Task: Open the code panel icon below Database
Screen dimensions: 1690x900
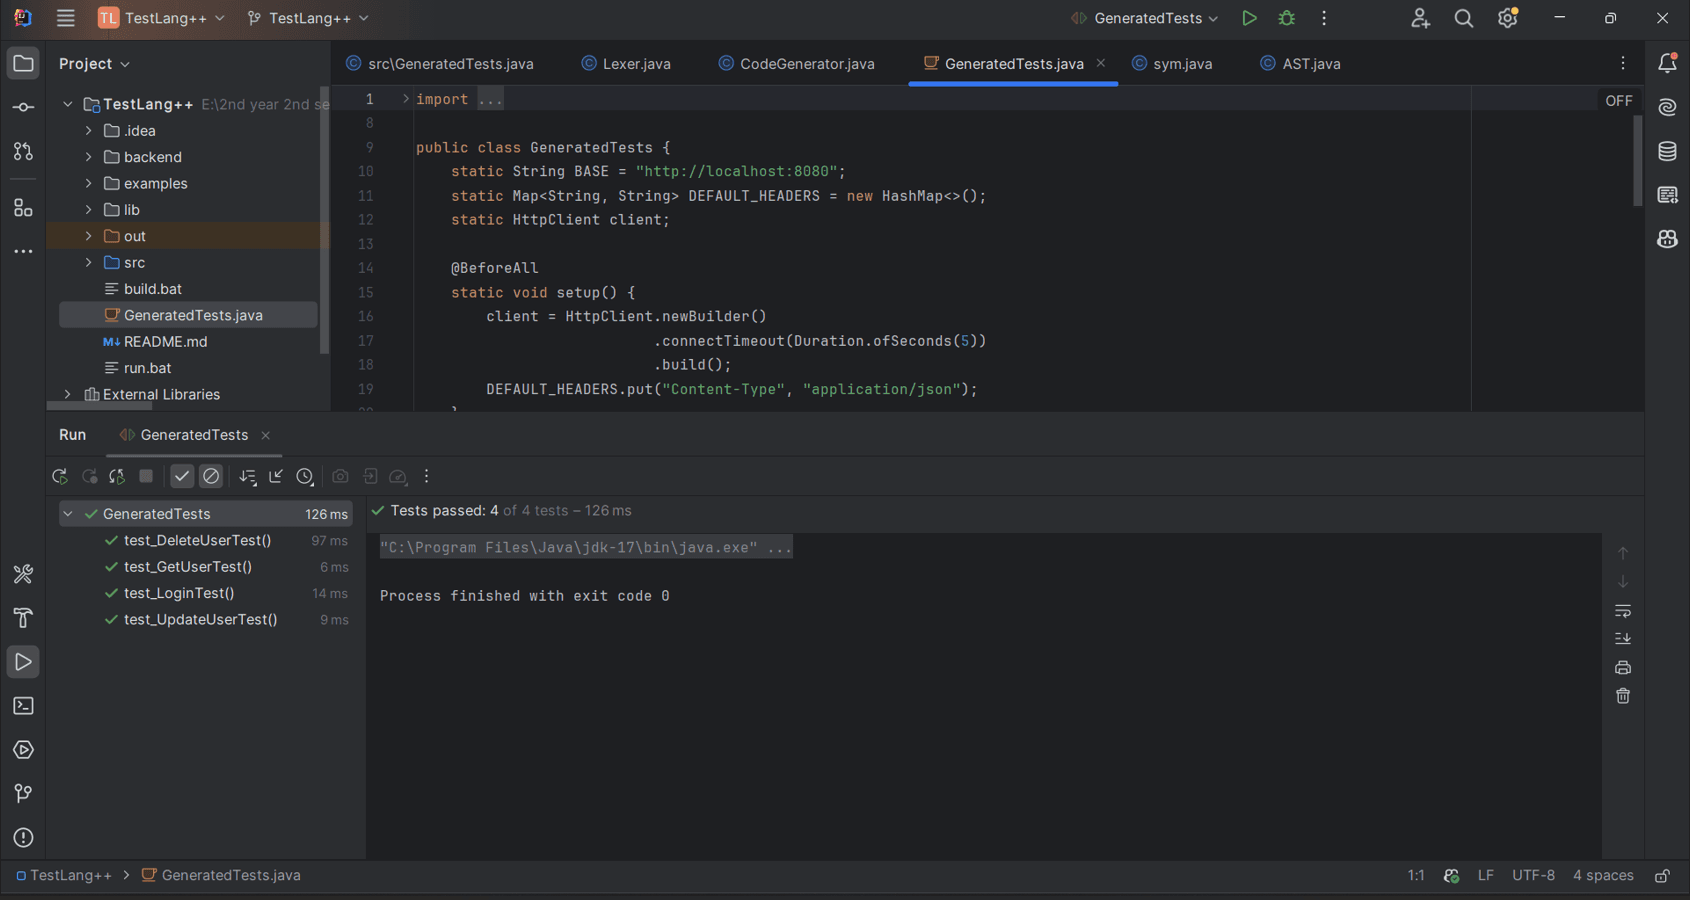Action: pyautogui.click(x=1667, y=195)
